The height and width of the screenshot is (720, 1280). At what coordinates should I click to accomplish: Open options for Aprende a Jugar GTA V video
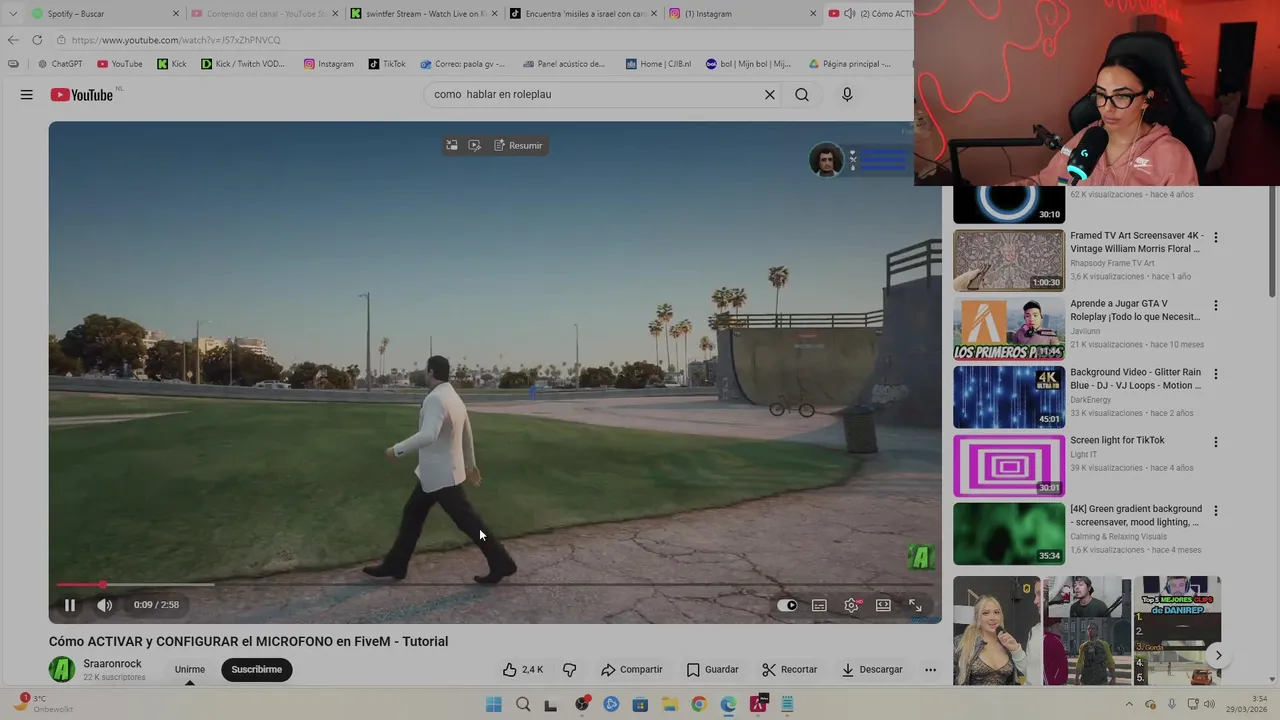click(1216, 306)
